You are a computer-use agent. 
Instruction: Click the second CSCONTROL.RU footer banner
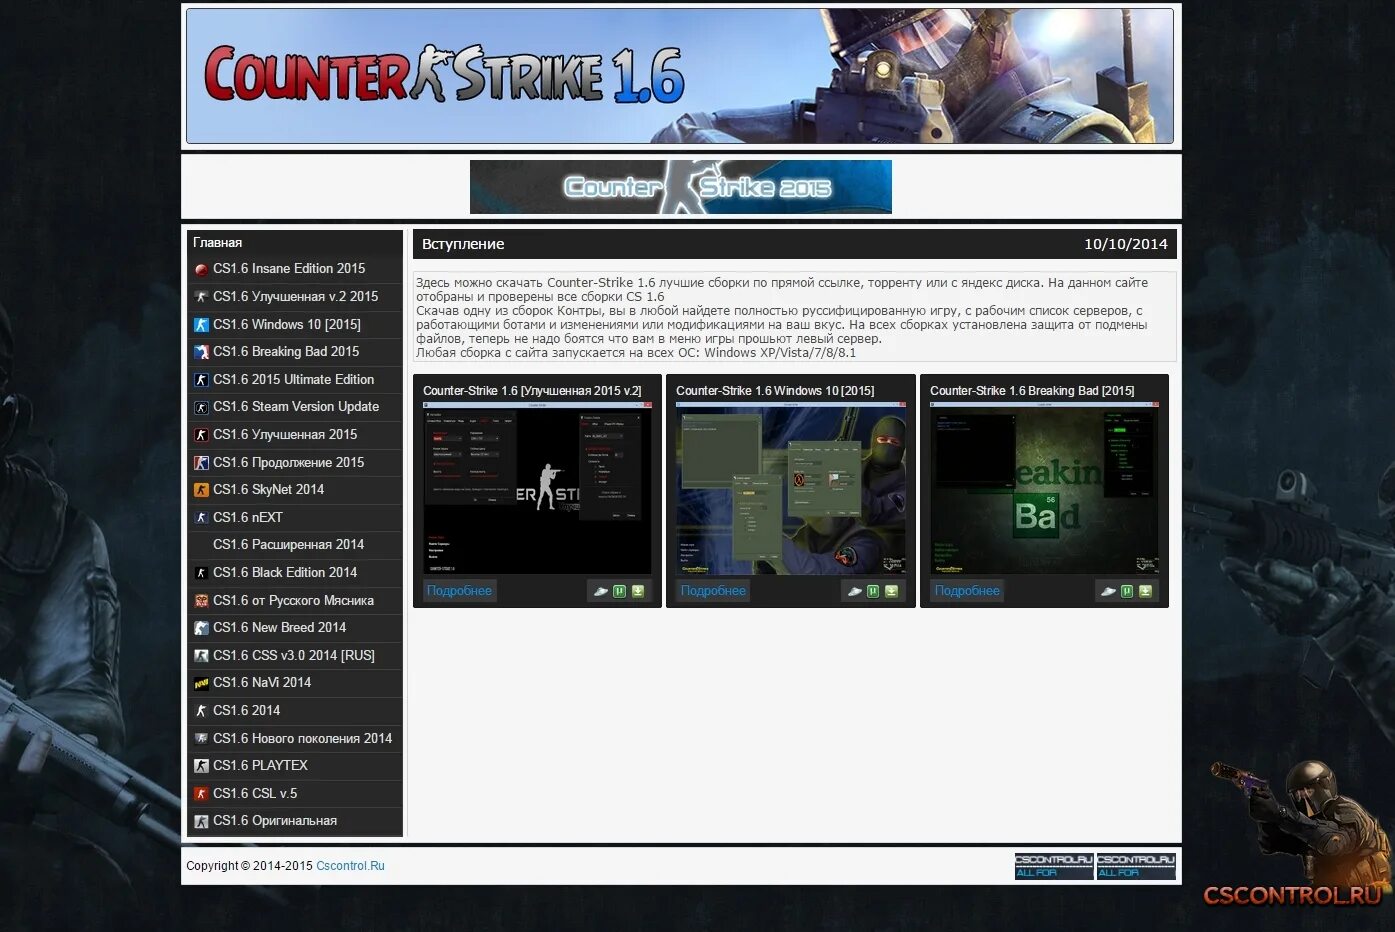coord(1136,866)
